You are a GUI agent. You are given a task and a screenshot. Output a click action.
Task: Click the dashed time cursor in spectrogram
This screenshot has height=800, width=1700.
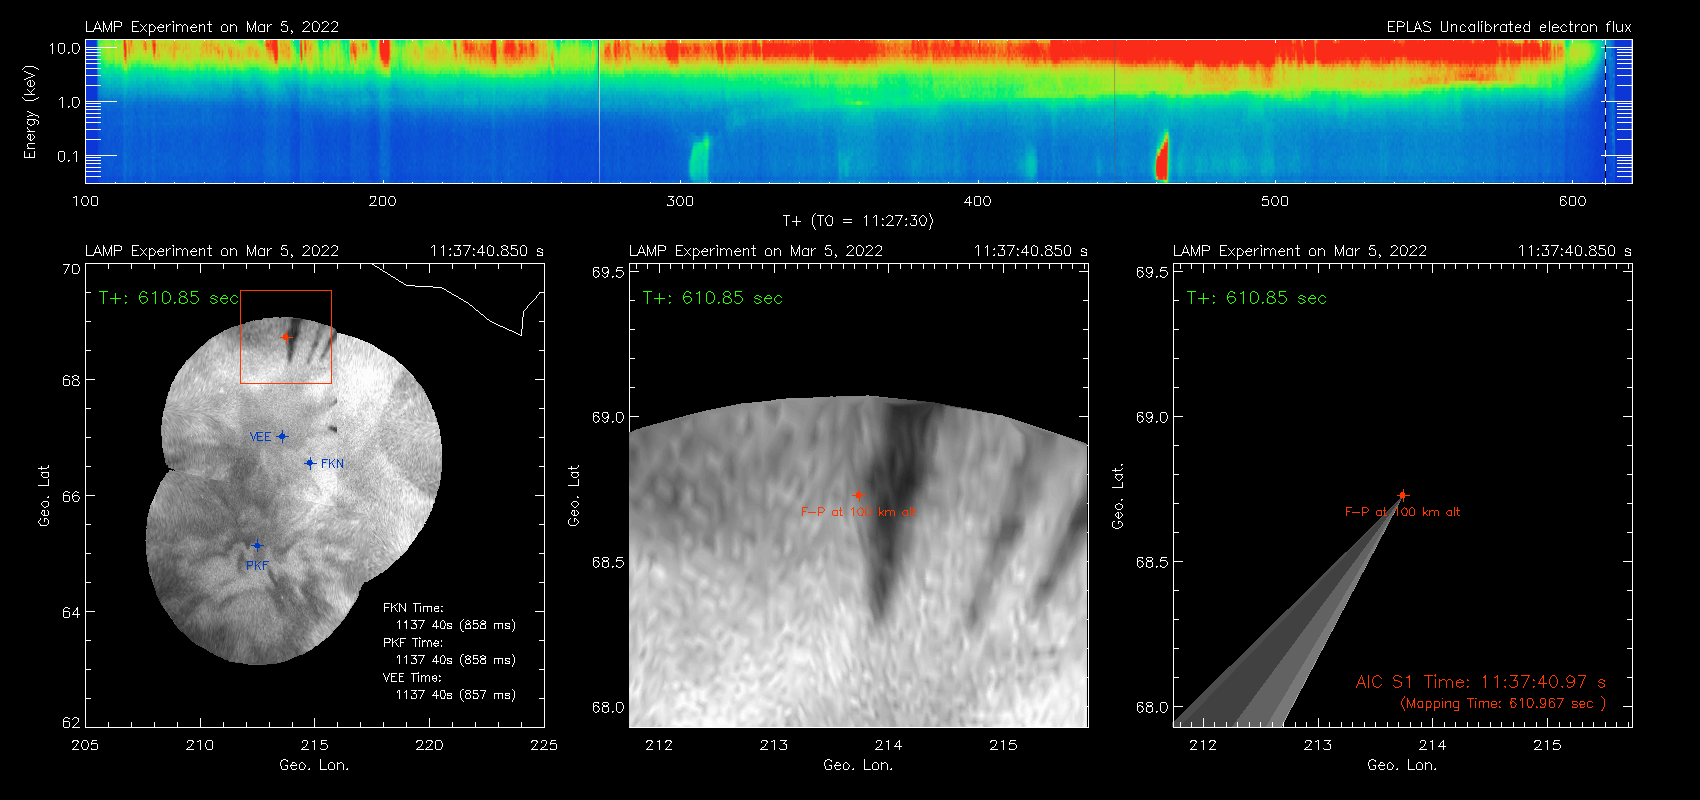(1606, 111)
